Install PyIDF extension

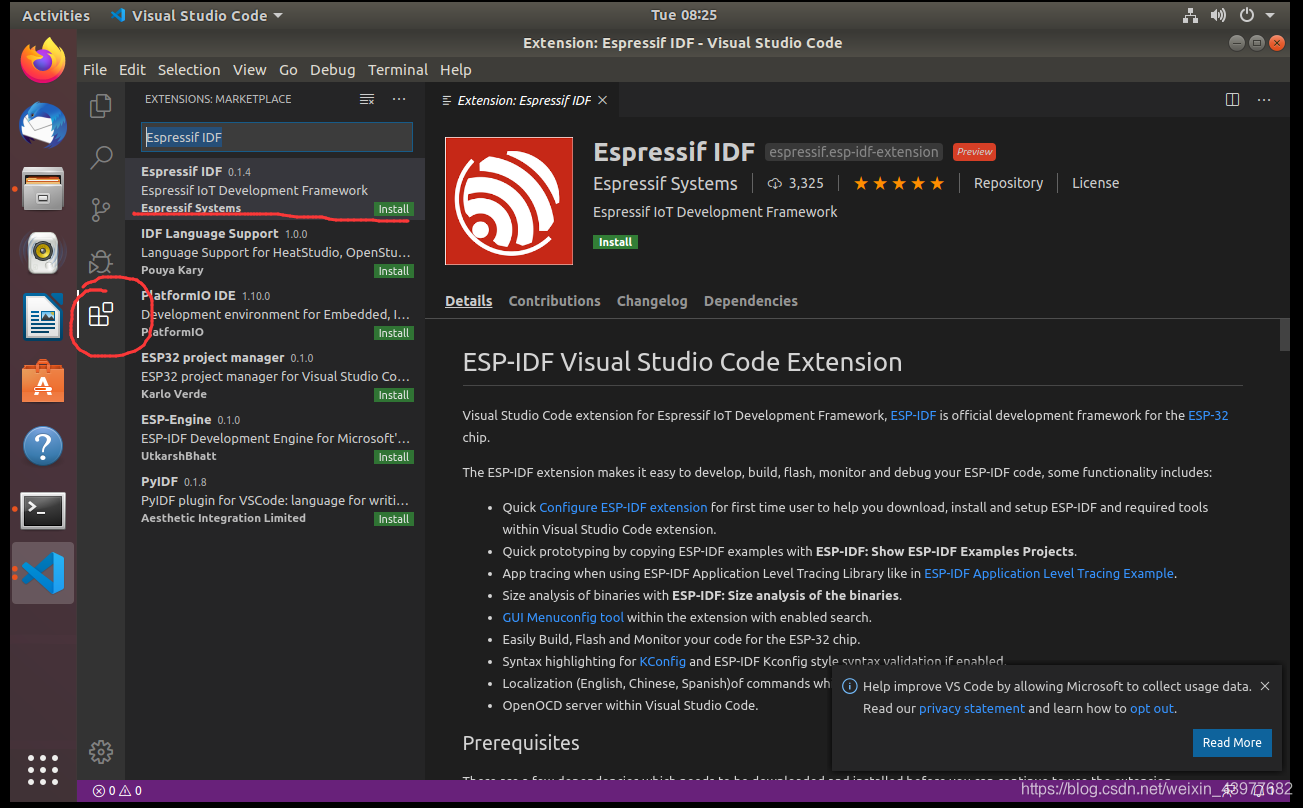pyautogui.click(x=393, y=519)
